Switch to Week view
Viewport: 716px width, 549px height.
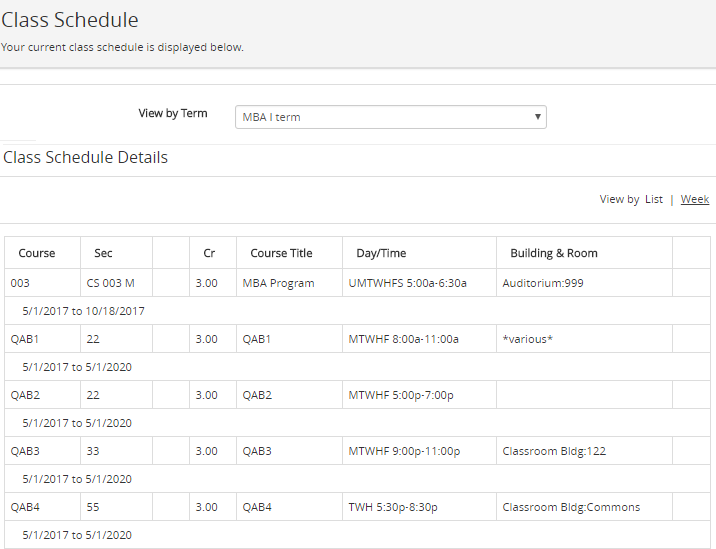click(x=694, y=199)
